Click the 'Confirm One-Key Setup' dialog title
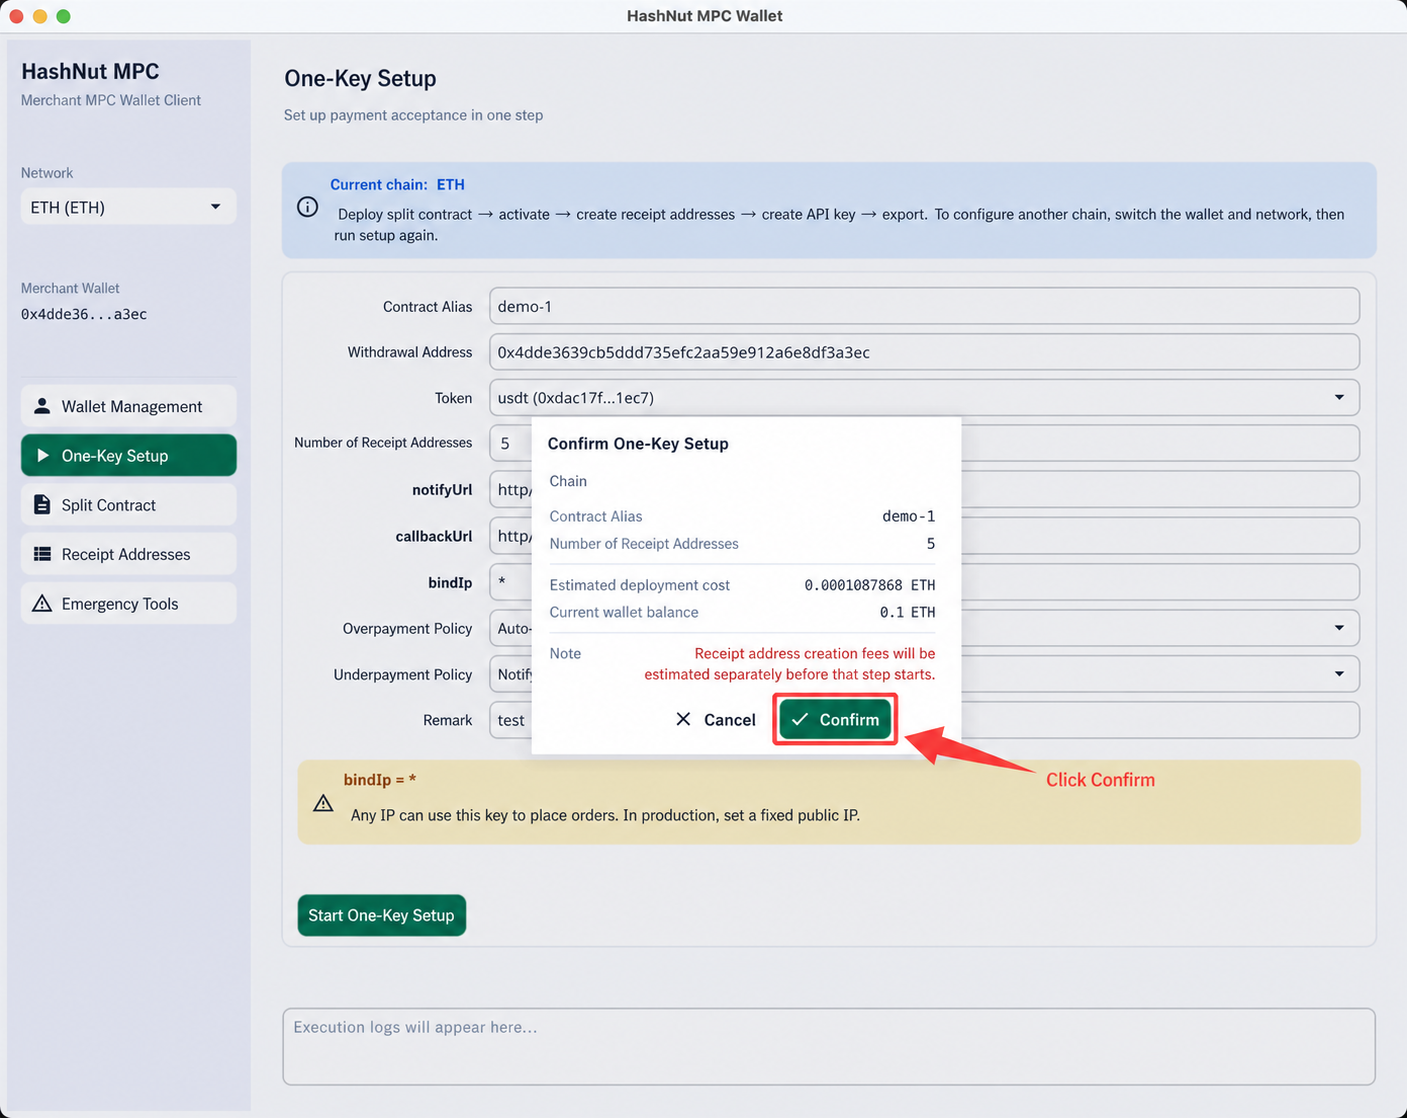 (x=638, y=443)
